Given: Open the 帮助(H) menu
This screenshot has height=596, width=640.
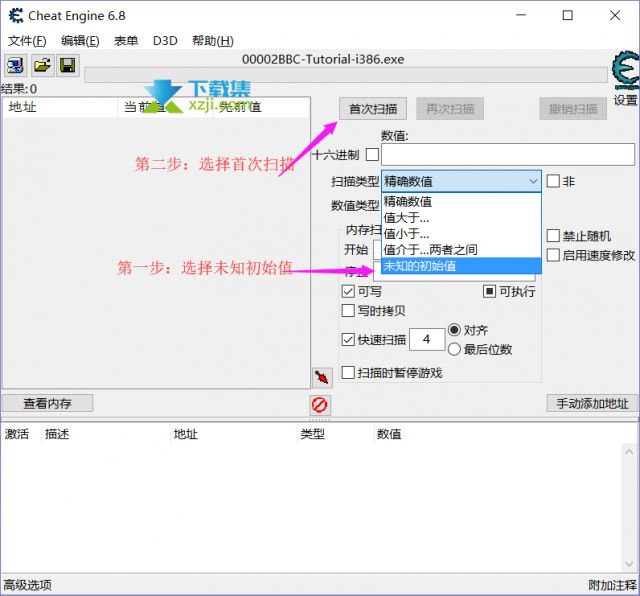Looking at the screenshot, I should tap(213, 41).
